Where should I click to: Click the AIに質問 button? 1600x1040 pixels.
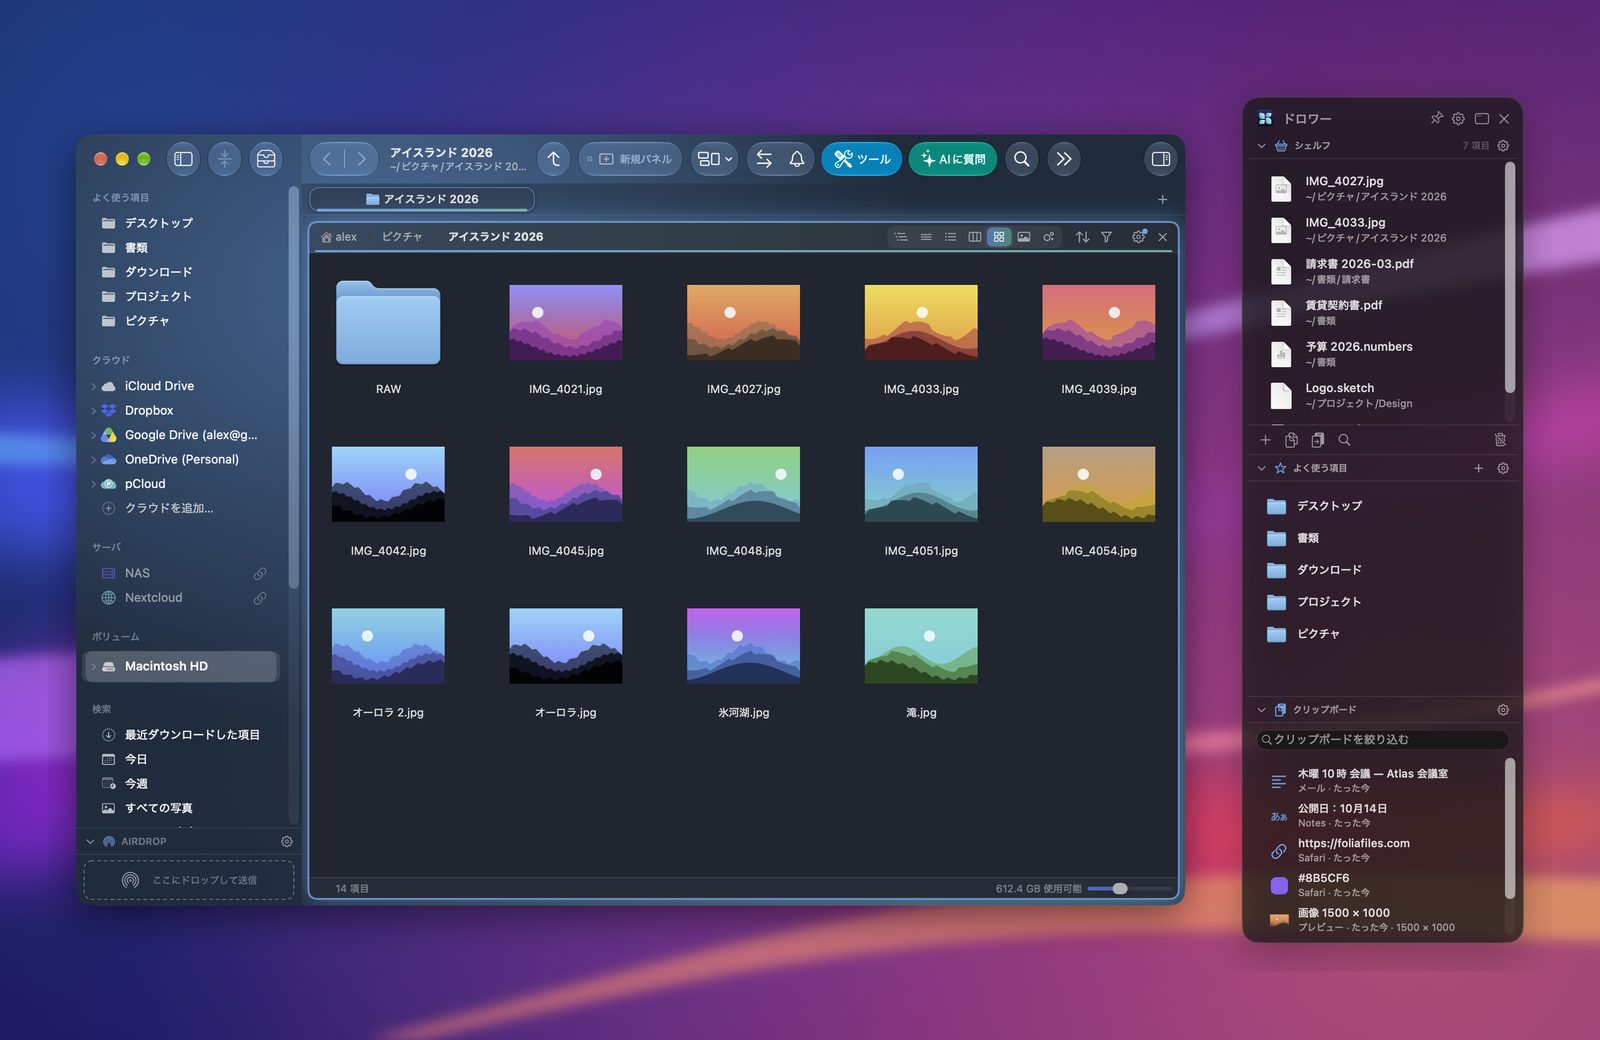tap(953, 159)
